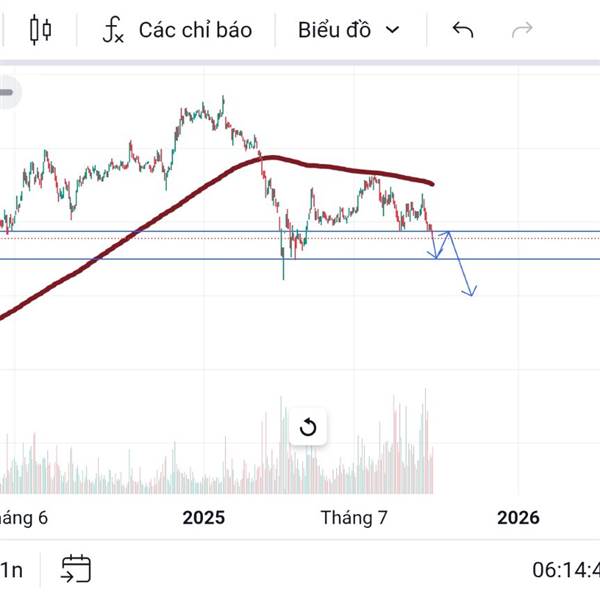Click the redo arrow icon
Image resolution: width=600 pixels, height=600 pixels.
coord(522,30)
